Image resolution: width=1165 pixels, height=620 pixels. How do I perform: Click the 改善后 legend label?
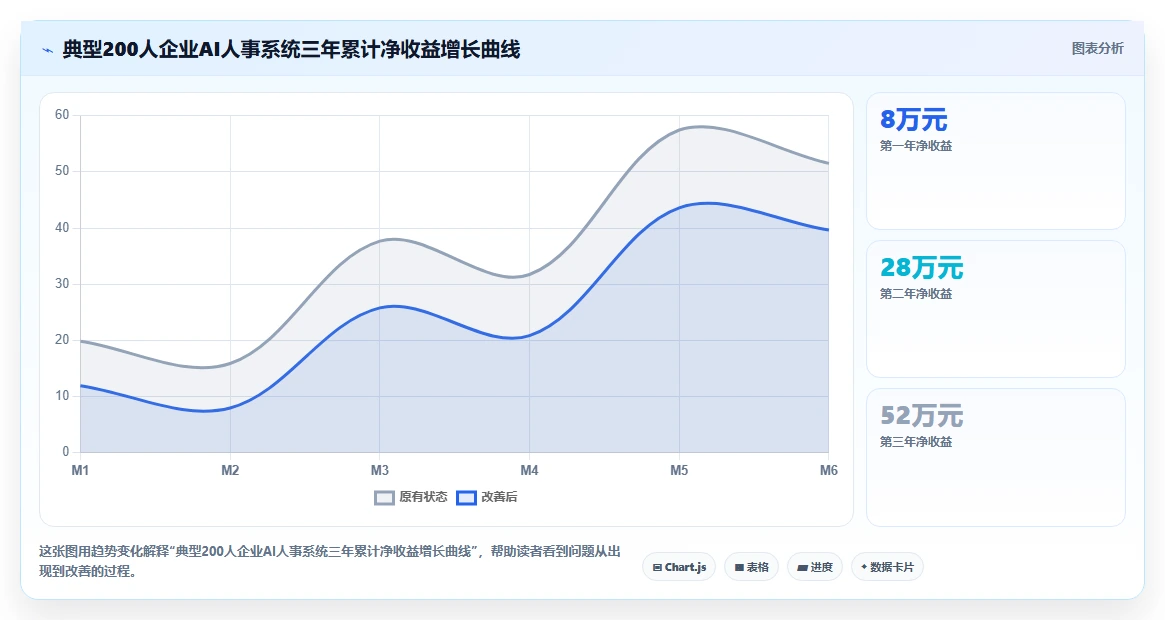coord(499,497)
